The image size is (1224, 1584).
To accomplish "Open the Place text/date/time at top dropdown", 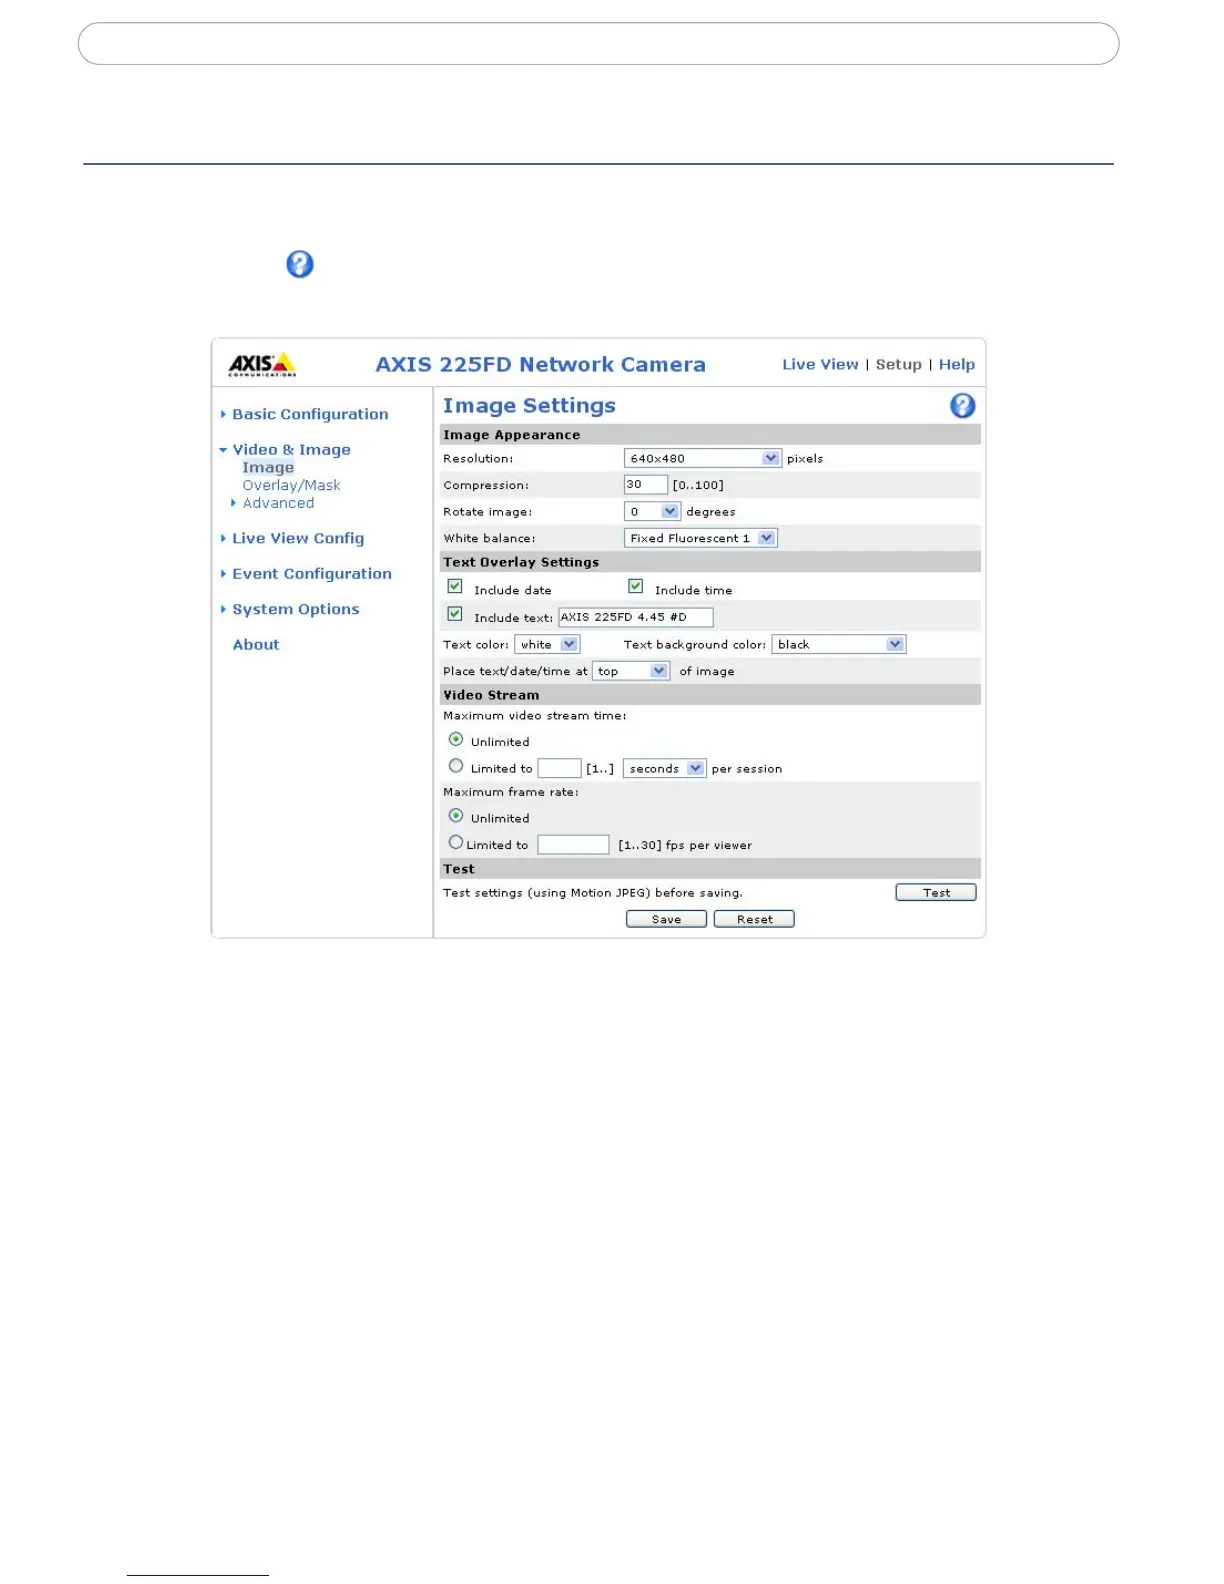I will pos(631,671).
